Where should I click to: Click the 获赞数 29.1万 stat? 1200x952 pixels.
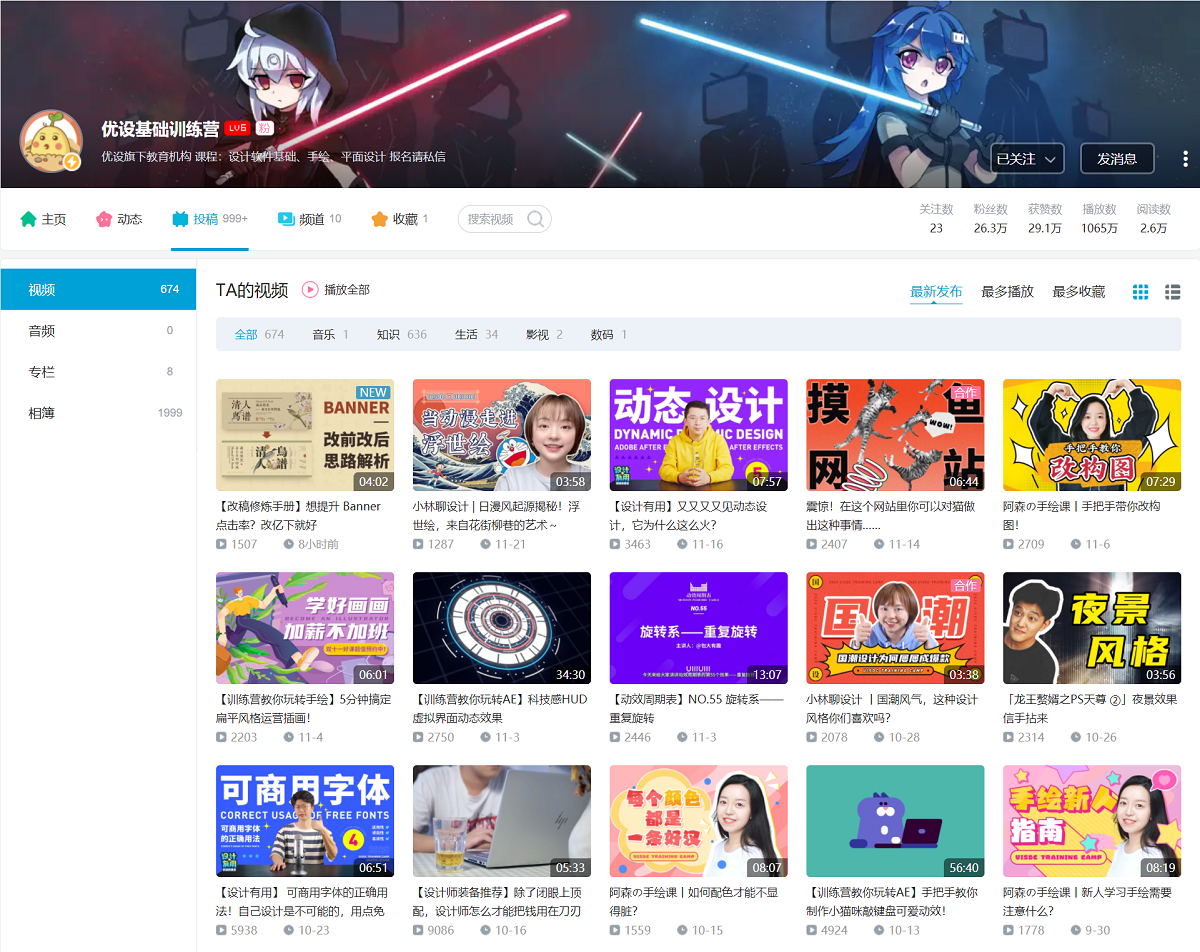[1045, 219]
